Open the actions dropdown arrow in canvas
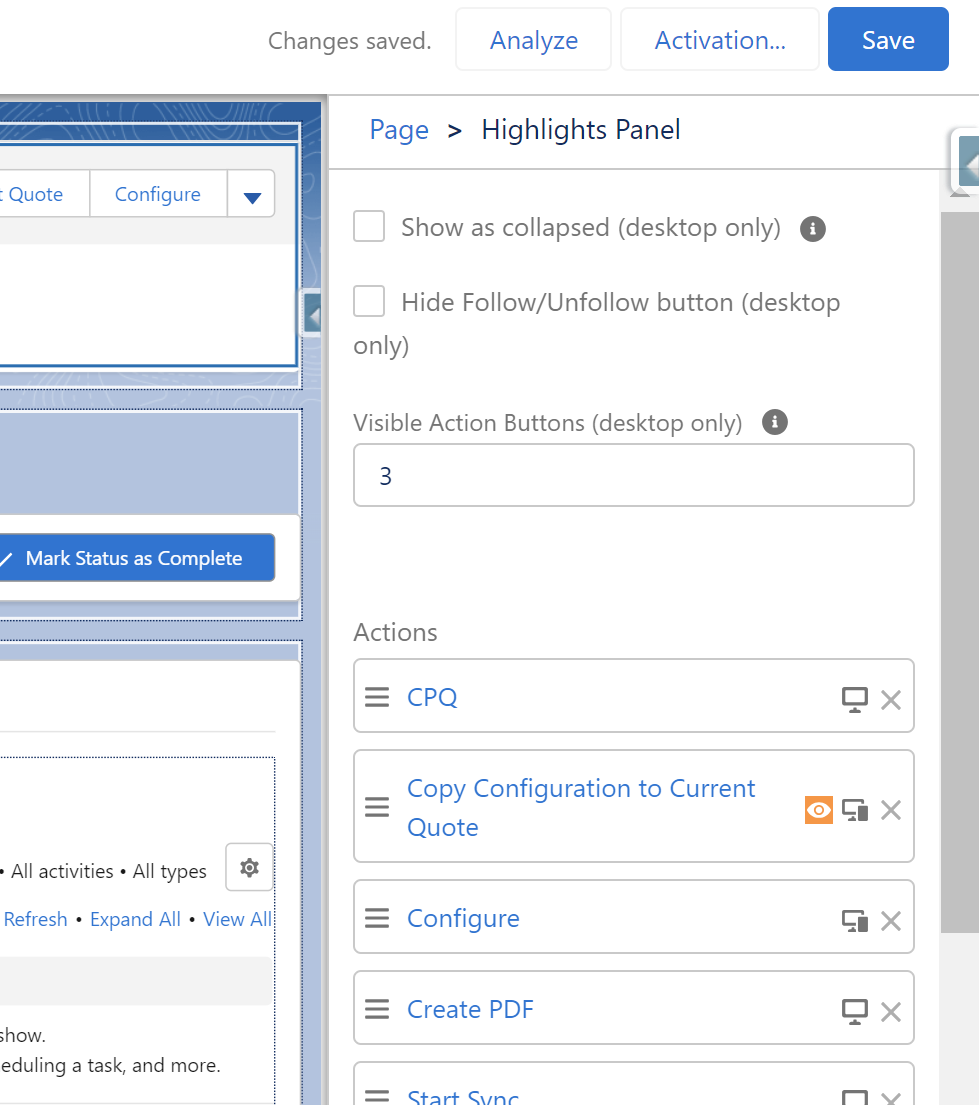Screen dimensions: 979x1105 252,195
